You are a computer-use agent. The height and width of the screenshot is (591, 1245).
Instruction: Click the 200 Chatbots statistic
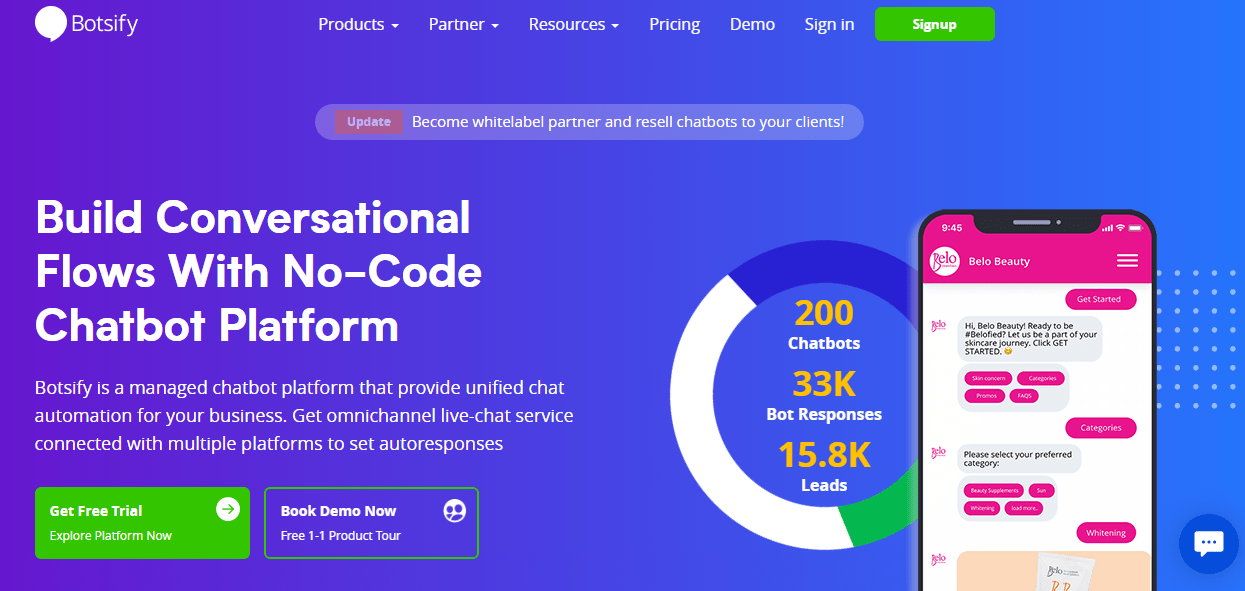(824, 325)
